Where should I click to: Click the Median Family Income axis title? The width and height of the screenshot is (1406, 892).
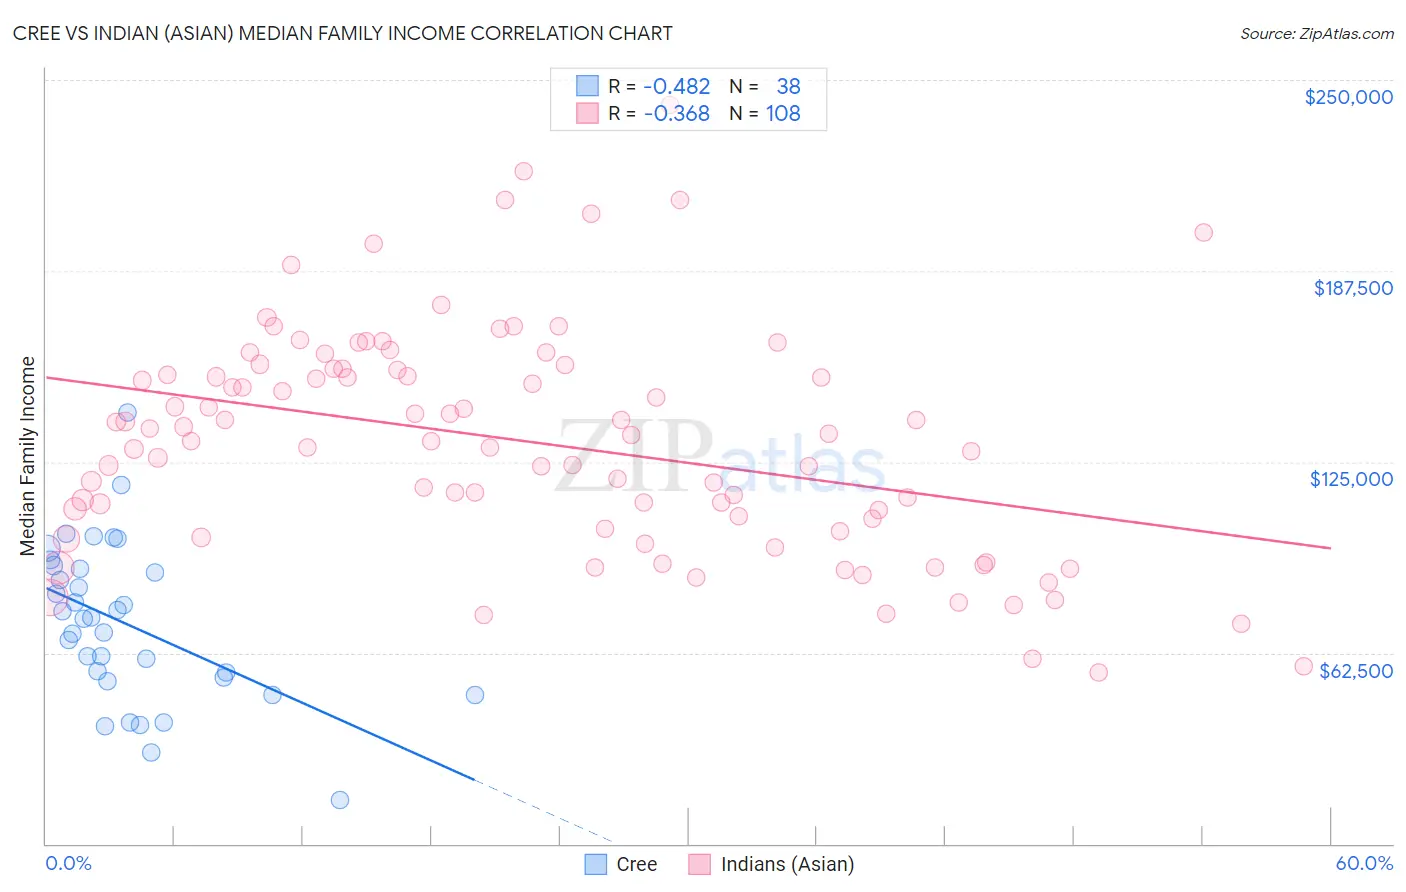point(28,455)
